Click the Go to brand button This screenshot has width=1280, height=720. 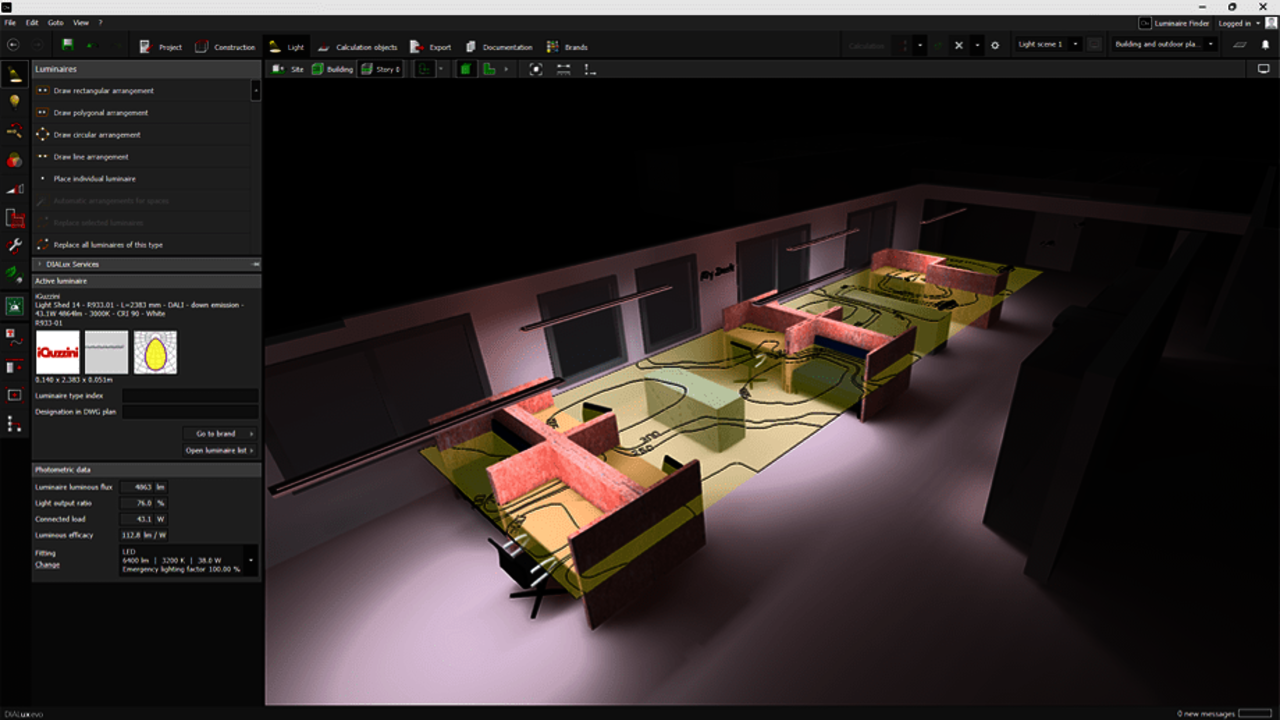click(219, 434)
